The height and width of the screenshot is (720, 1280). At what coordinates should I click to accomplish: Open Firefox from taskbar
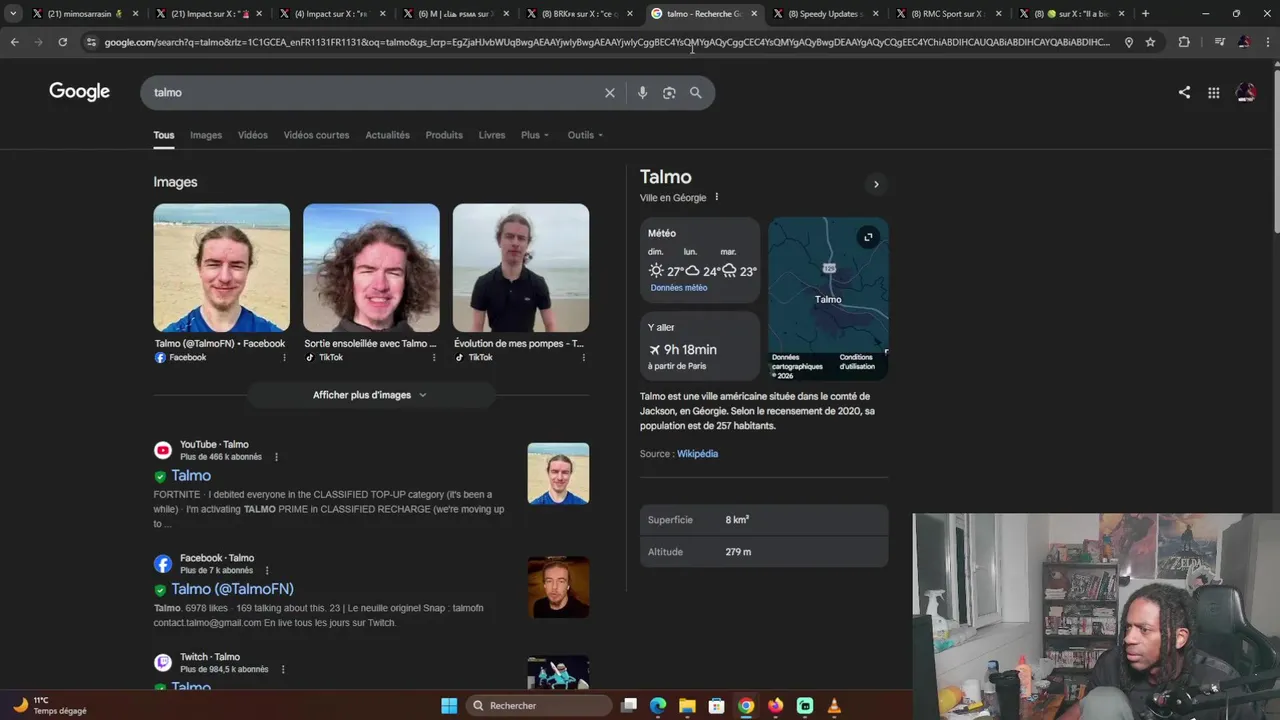775,705
